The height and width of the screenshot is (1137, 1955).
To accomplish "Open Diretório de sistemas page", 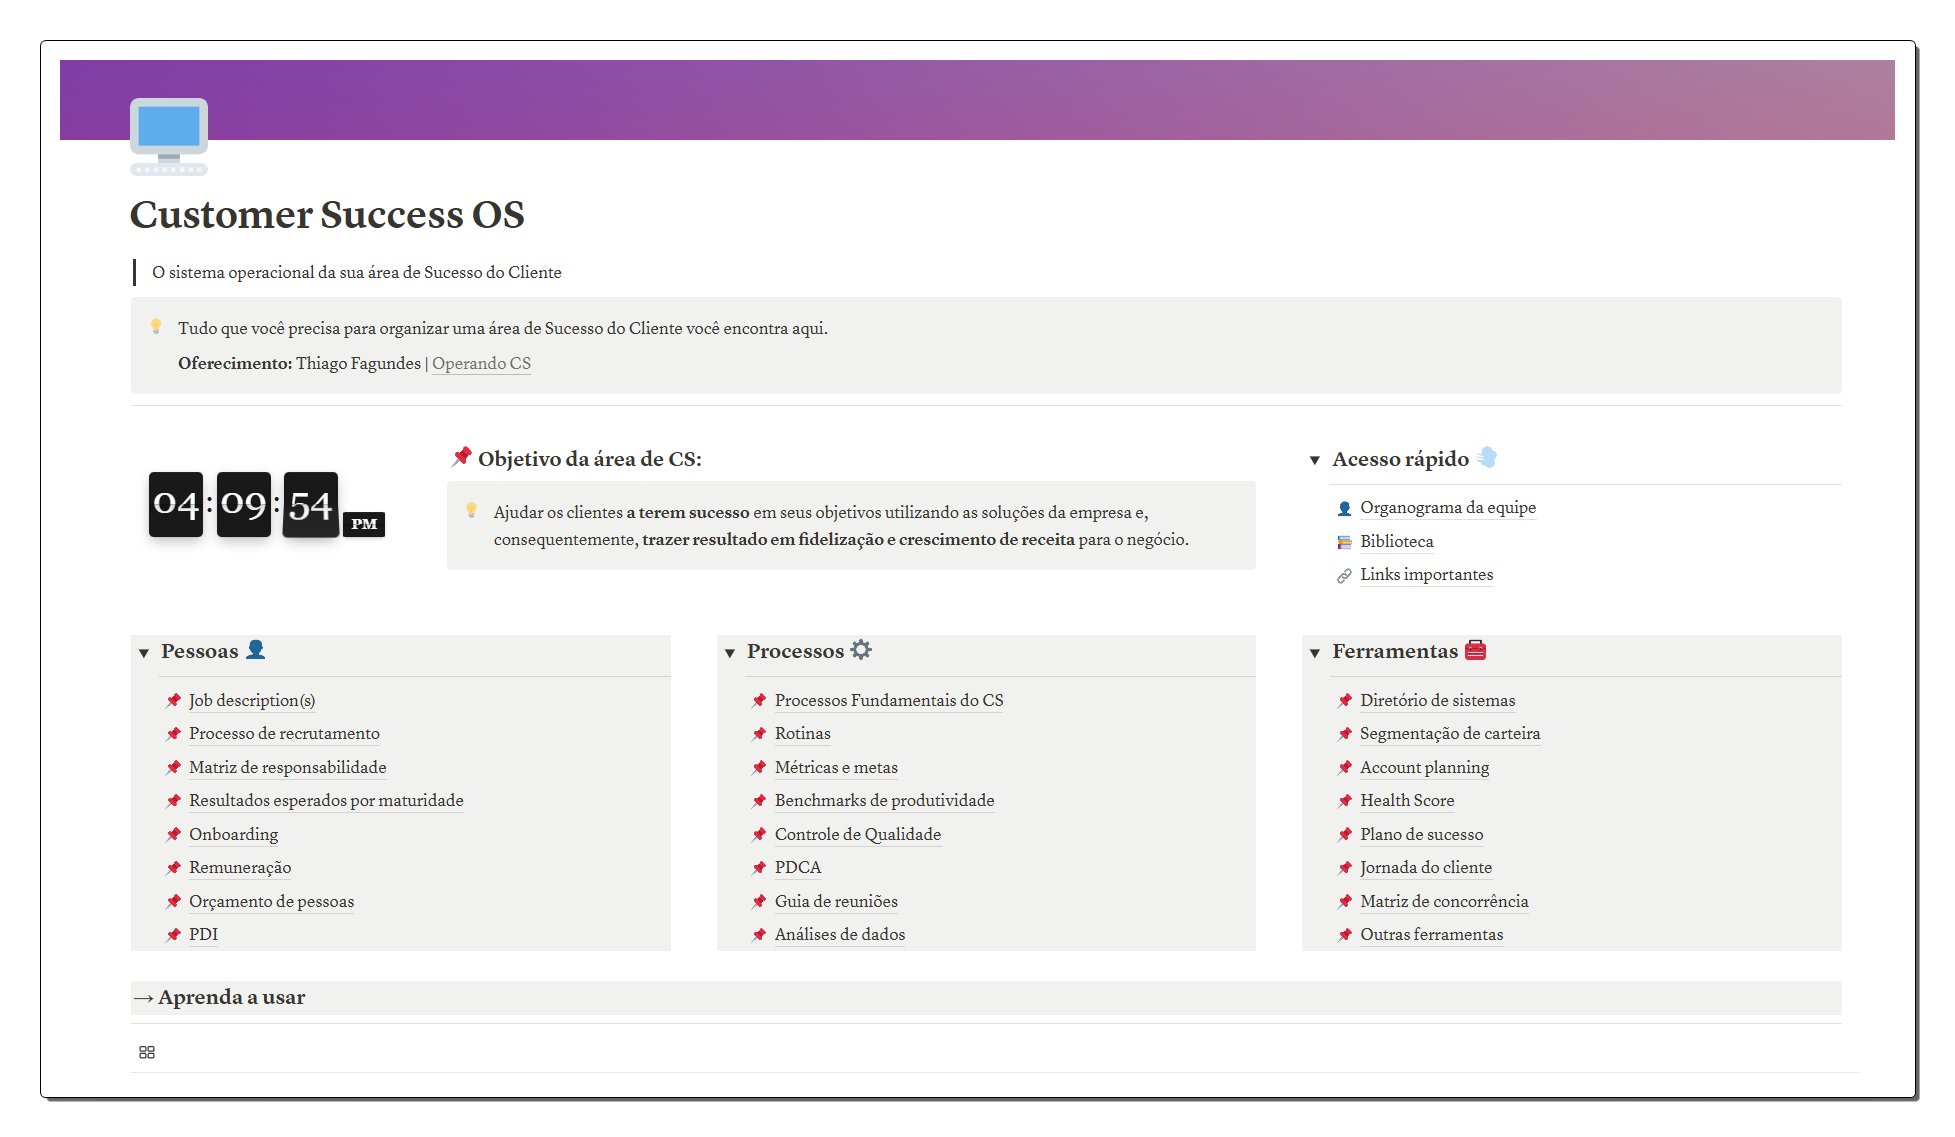I will click(x=1438, y=700).
